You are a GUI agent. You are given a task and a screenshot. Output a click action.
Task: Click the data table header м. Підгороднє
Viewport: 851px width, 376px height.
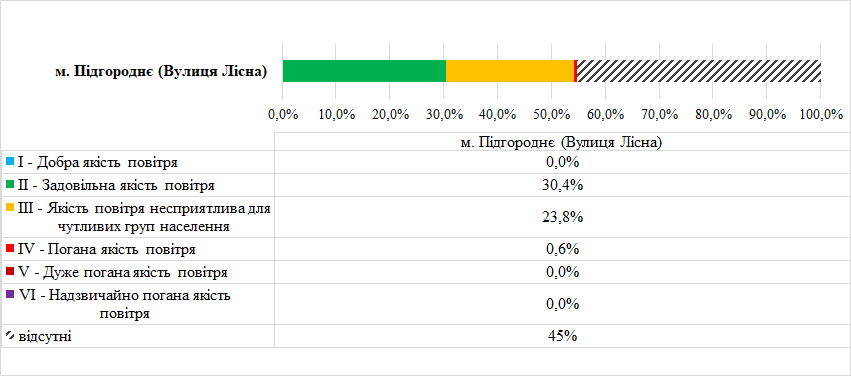tap(562, 143)
